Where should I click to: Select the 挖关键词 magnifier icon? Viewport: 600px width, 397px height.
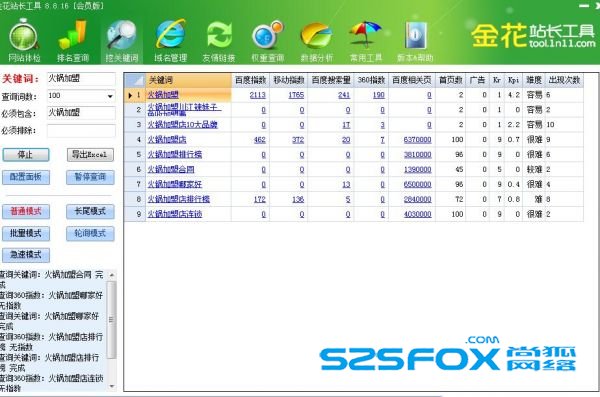pos(122,42)
